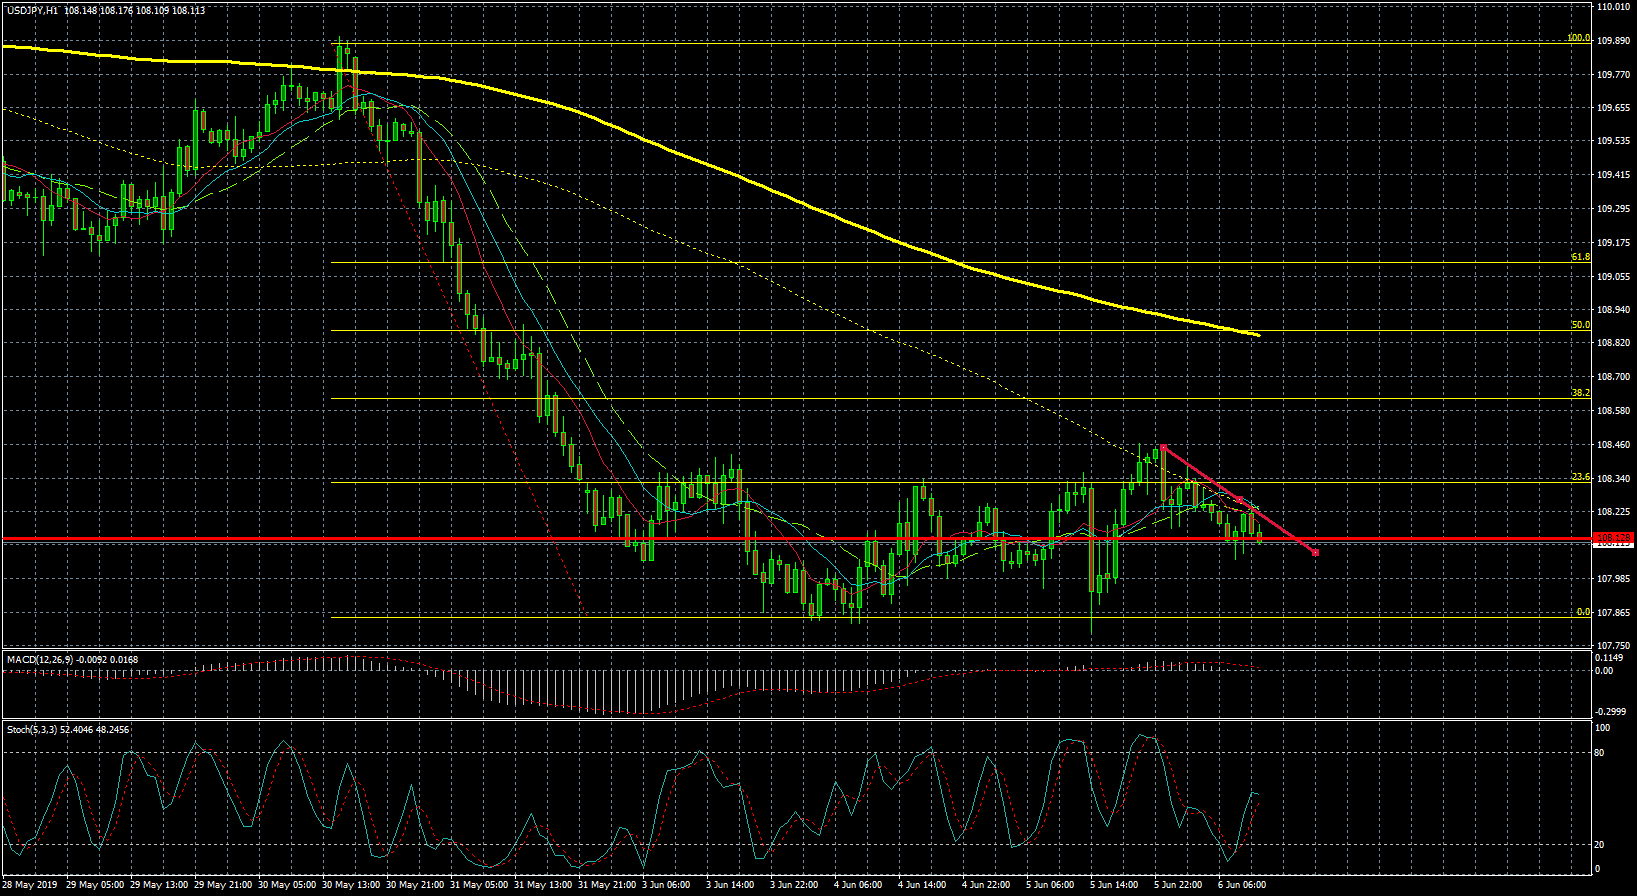Click the Fibonacci 23.6 level label
The image size is (1637, 896).
pos(1580,477)
